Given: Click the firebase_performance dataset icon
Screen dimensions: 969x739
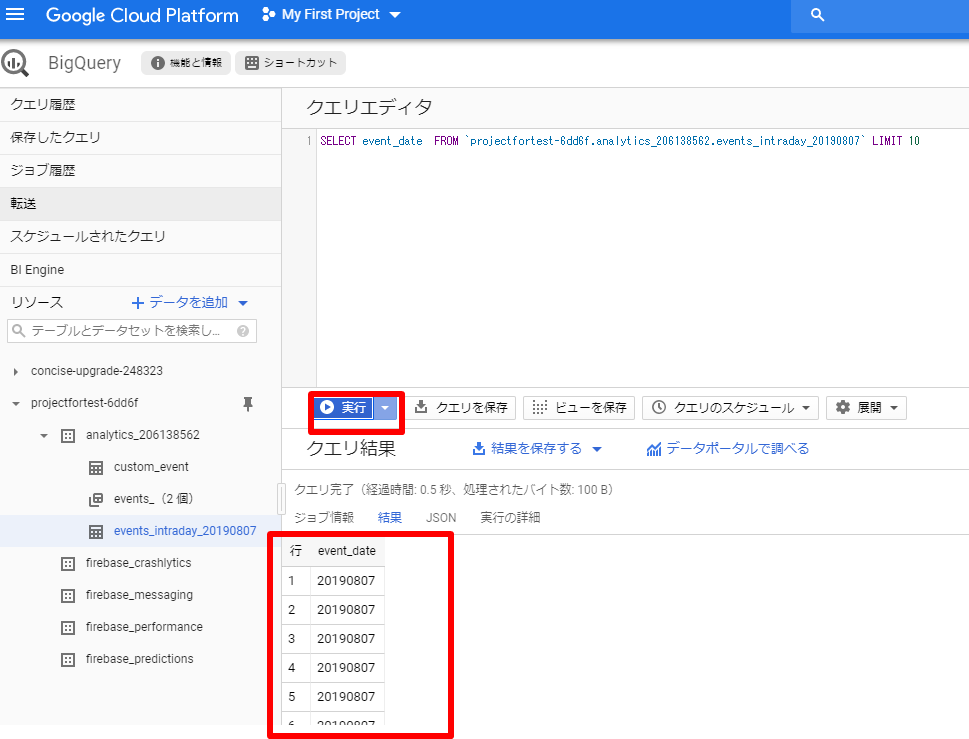Looking at the screenshot, I should point(68,628).
